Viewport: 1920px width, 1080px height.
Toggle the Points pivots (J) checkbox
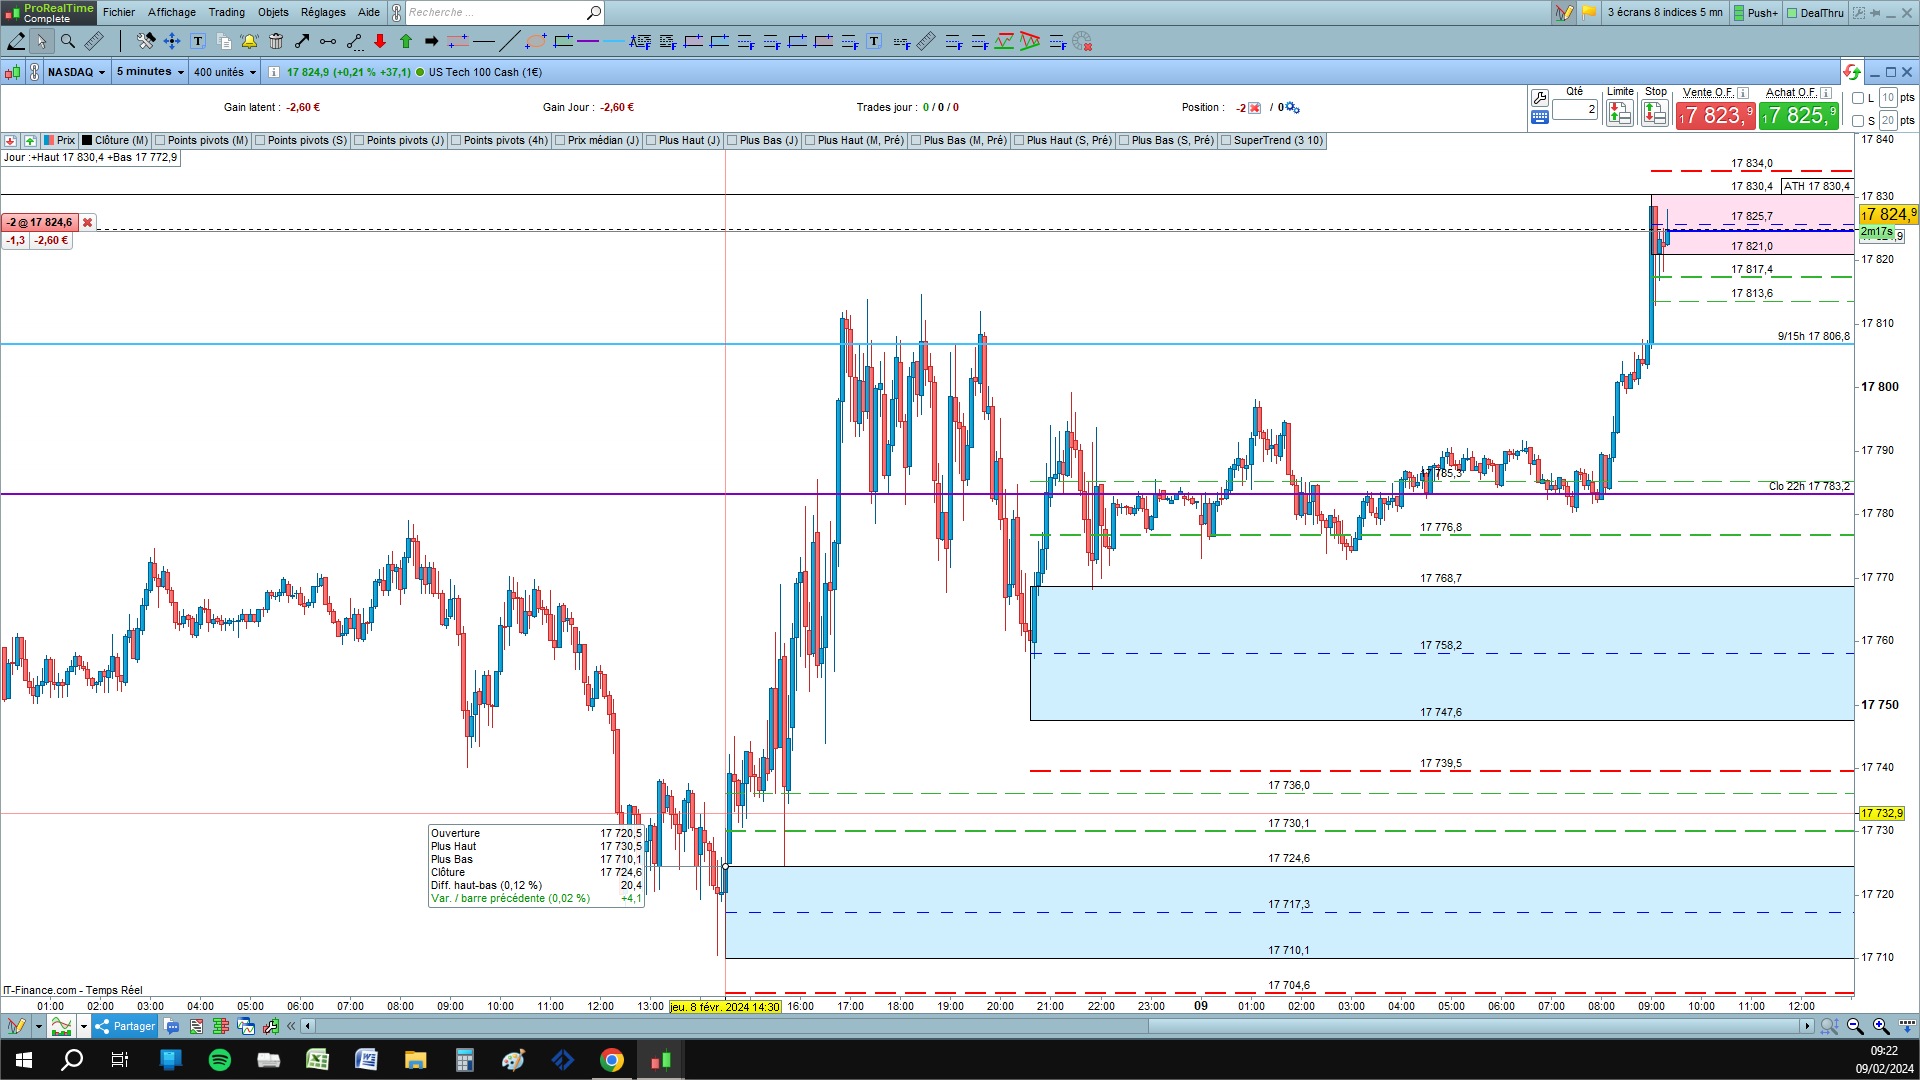(360, 141)
